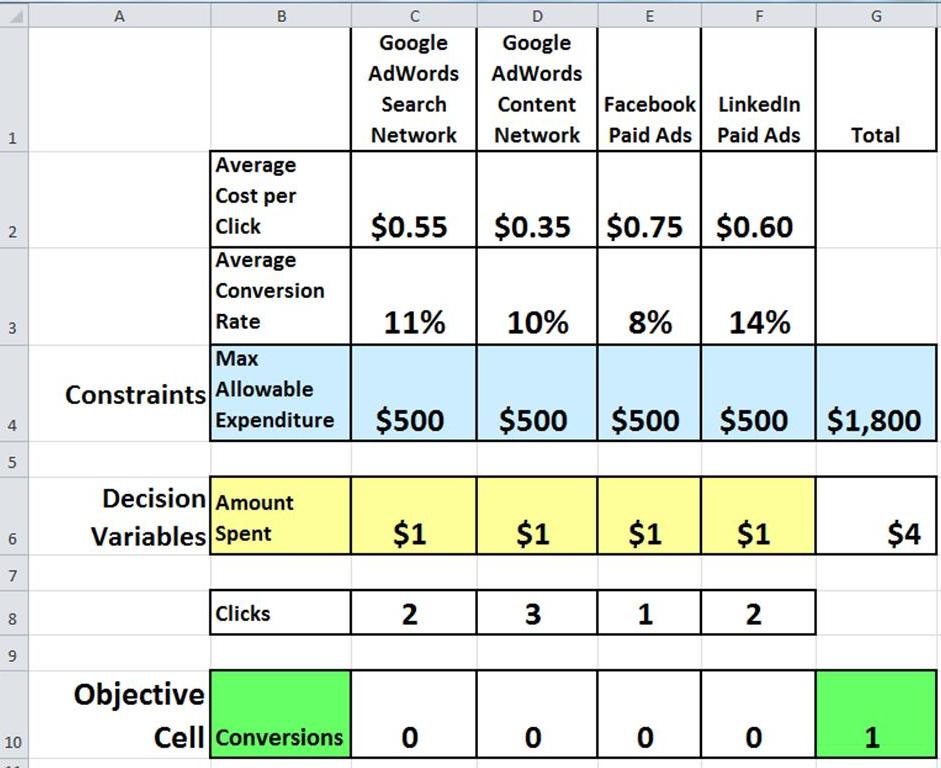
Task: Click $1 amount spent in column F
Action: [x=759, y=517]
